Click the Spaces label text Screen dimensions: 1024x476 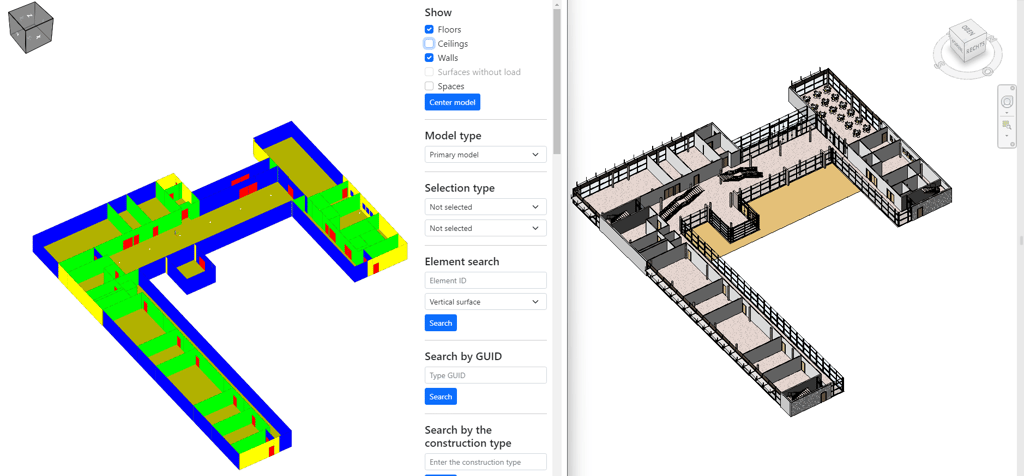point(451,86)
